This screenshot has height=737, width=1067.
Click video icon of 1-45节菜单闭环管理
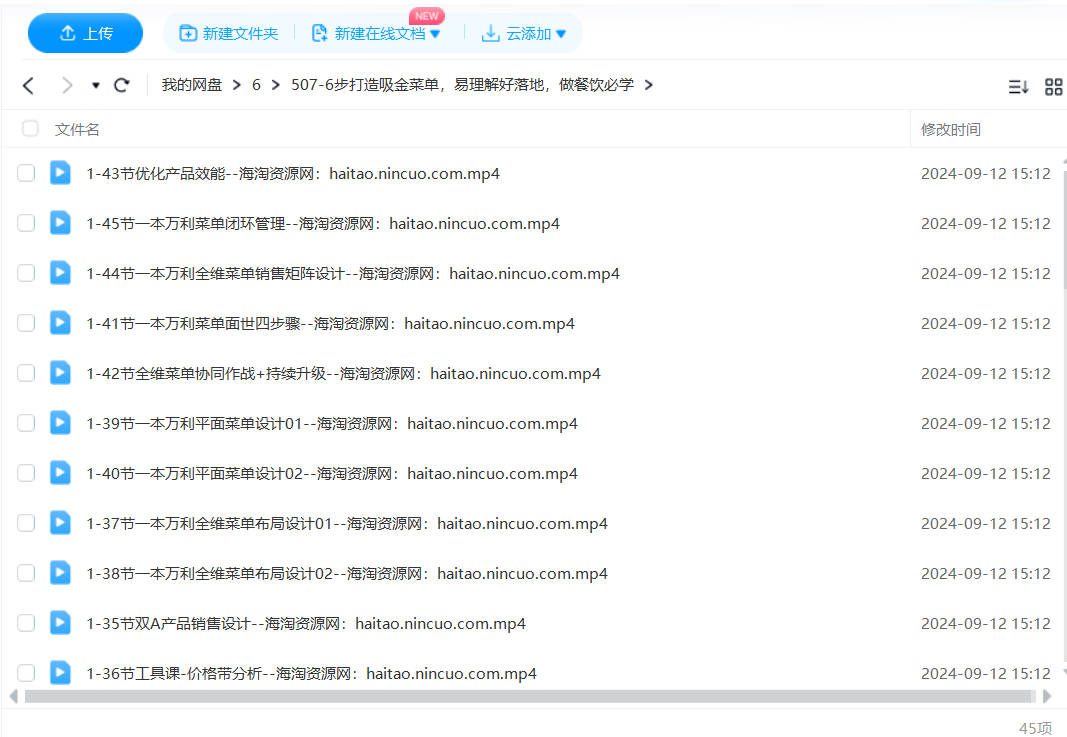(x=60, y=223)
